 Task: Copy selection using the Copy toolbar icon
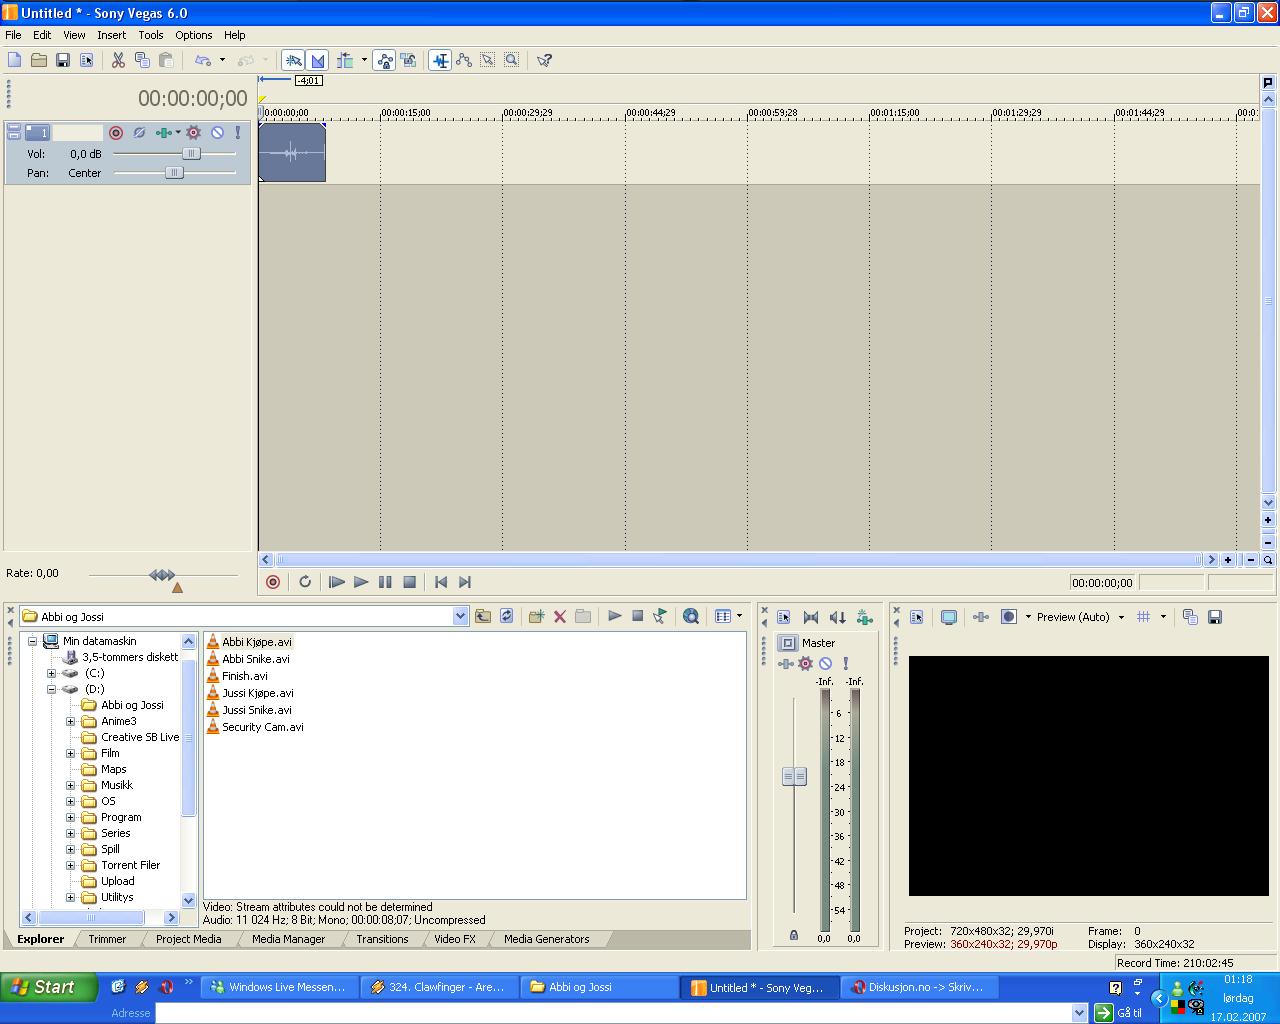142,60
